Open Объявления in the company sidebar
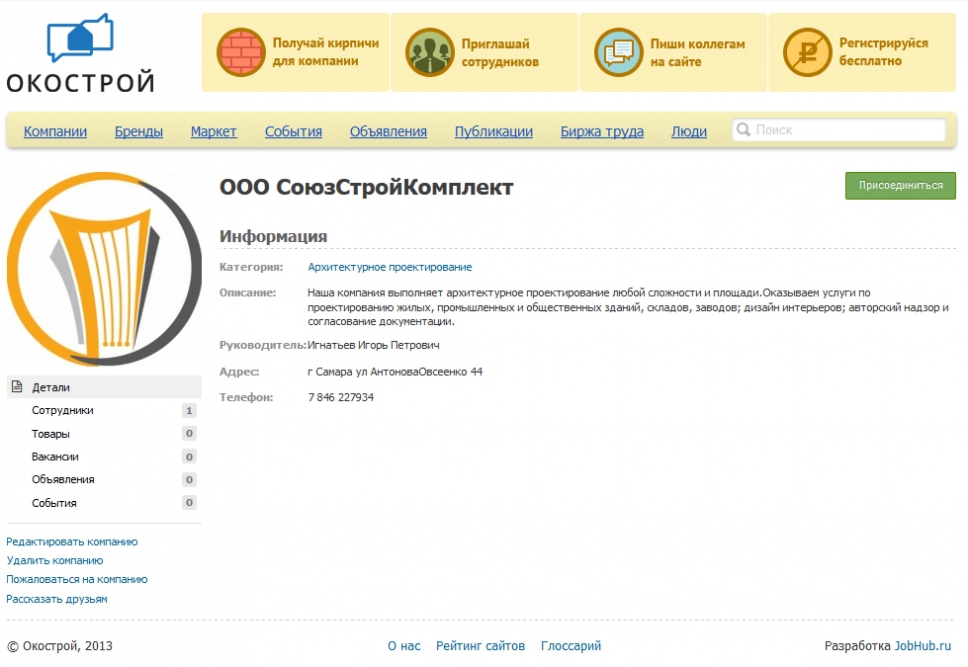The image size is (968, 667). click(63, 479)
